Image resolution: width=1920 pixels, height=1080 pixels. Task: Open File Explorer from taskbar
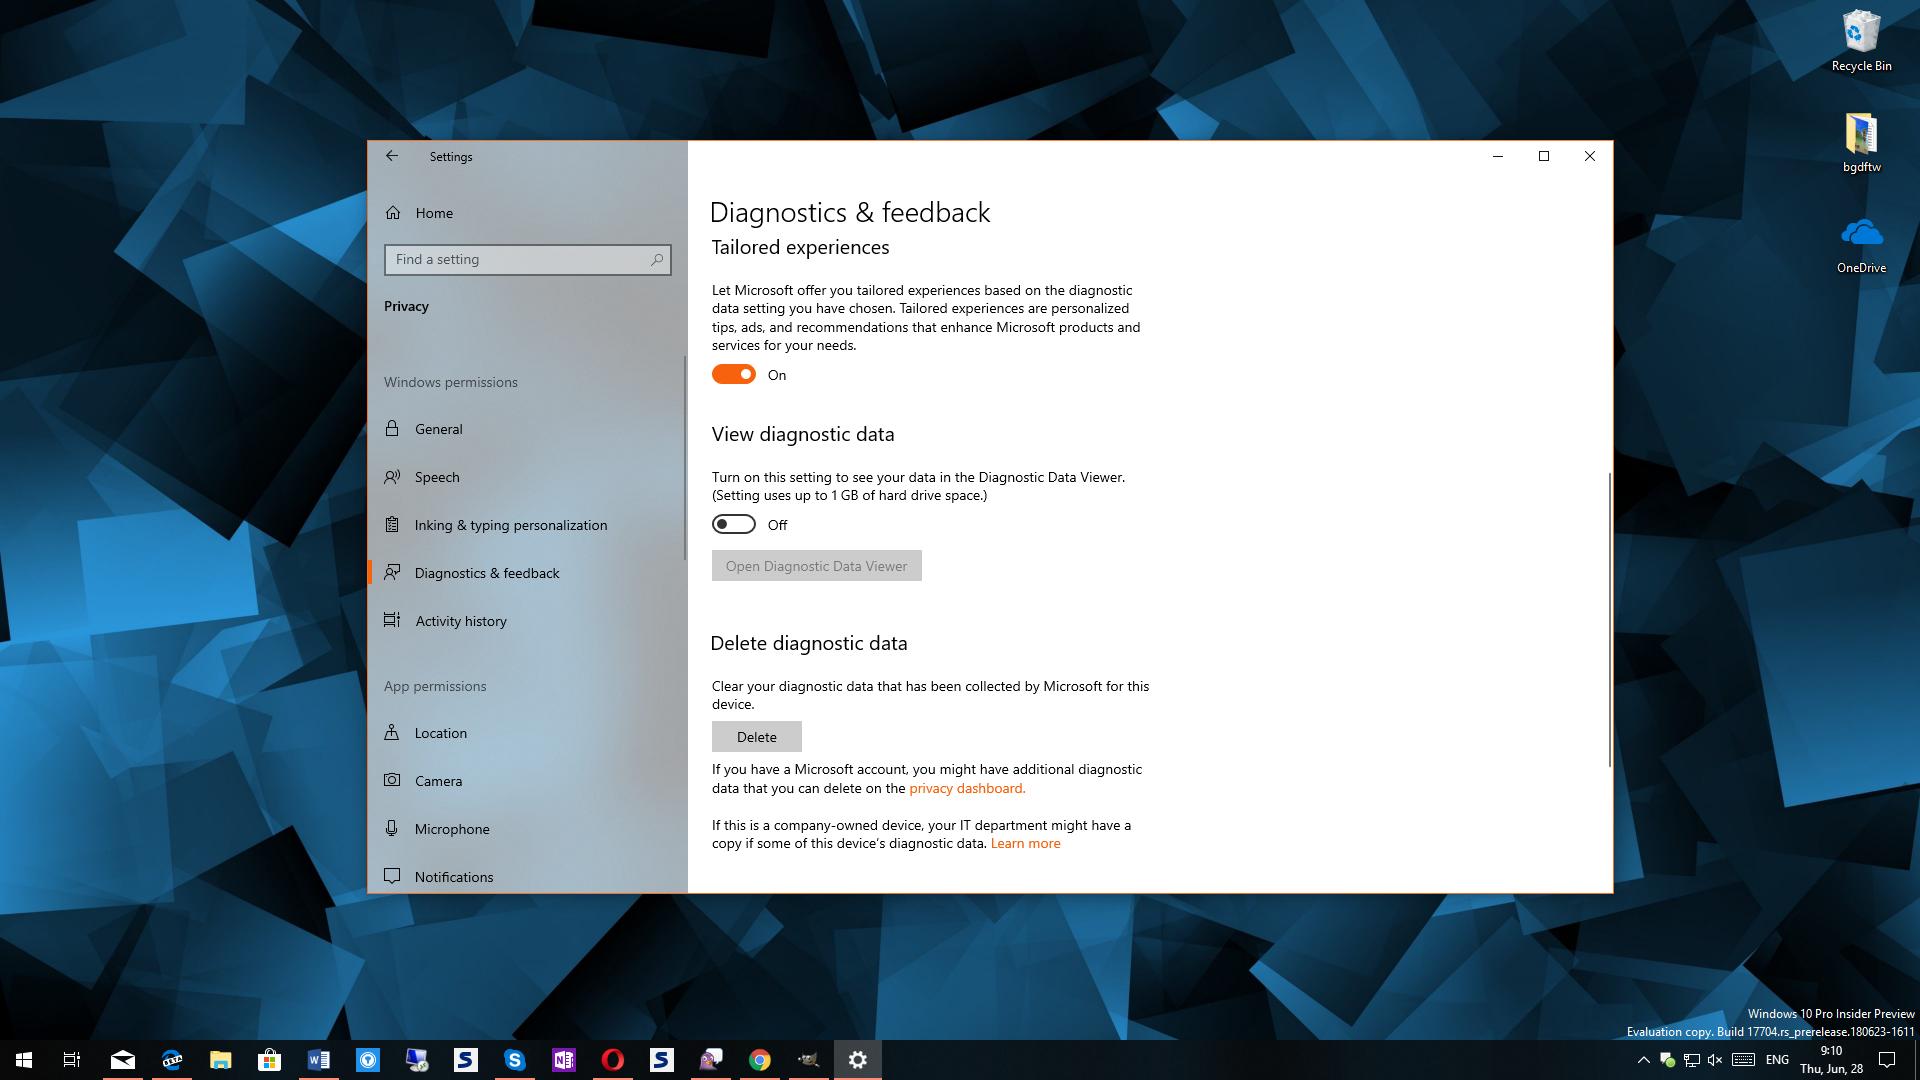pos(220,1060)
